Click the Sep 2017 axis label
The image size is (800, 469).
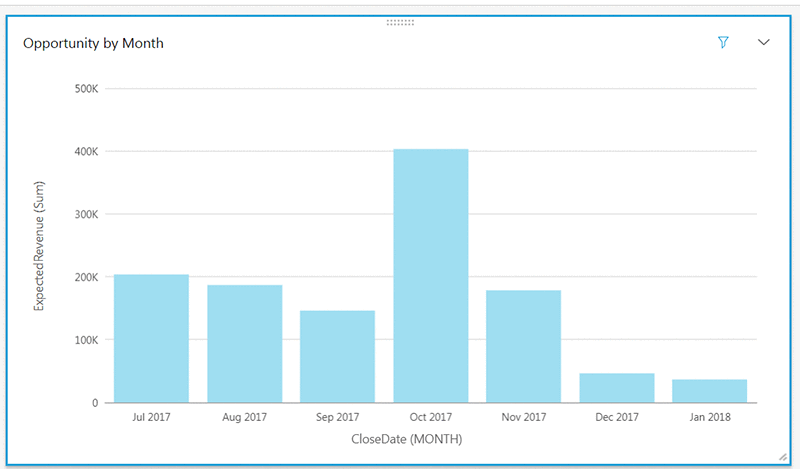click(x=337, y=417)
